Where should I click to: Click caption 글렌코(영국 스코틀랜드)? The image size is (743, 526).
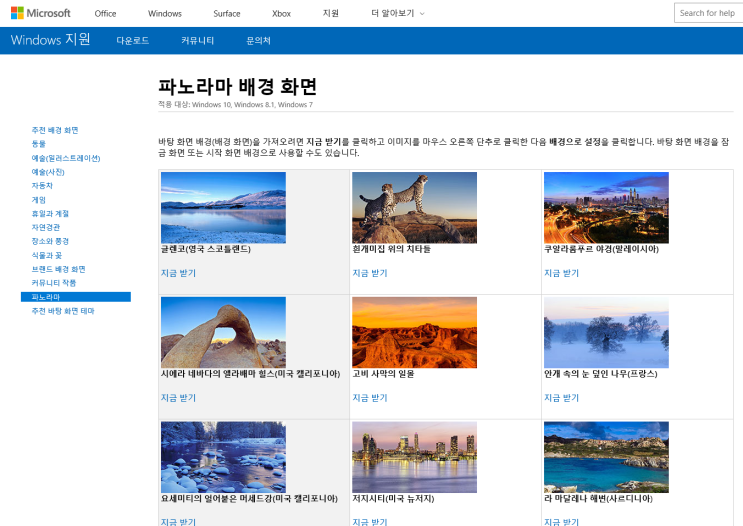click(x=206, y=249)
